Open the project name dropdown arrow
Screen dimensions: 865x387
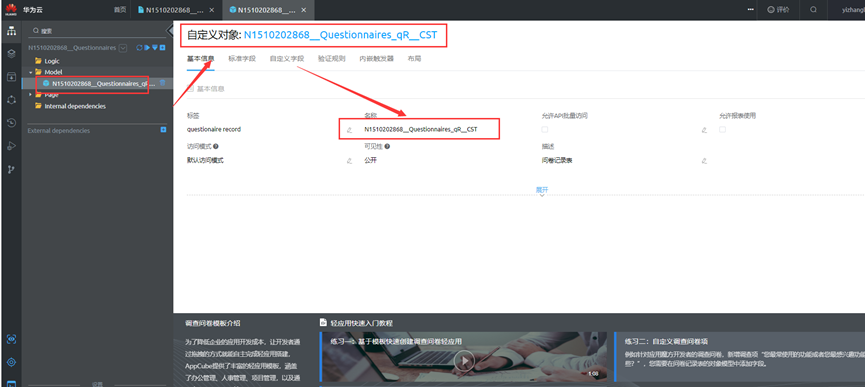[123, 48]
